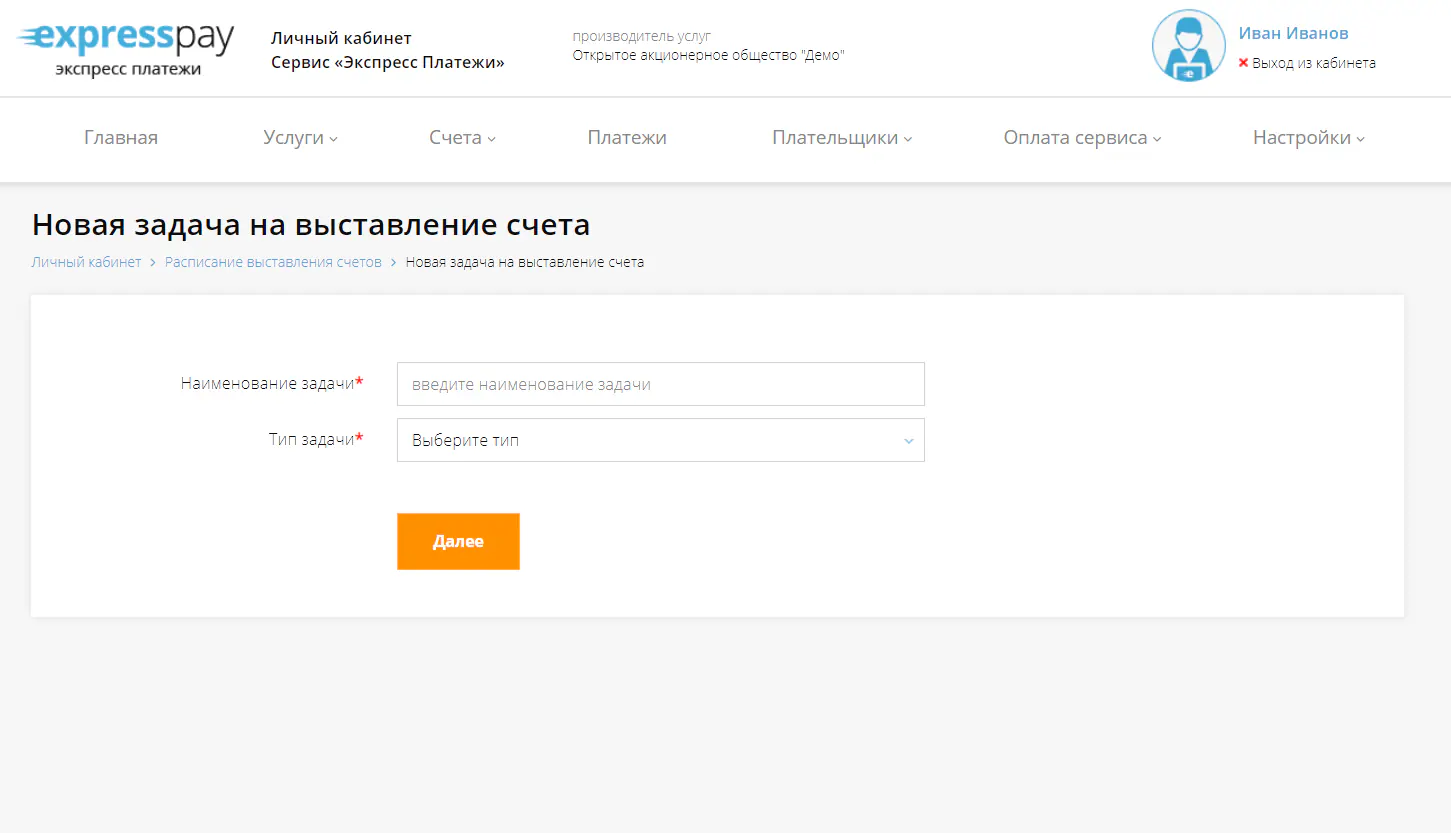The height and width of the screenshot is (833, 1451).
Task: Click the Личный кабинет breadcrumb link
Action: (86, 261)
